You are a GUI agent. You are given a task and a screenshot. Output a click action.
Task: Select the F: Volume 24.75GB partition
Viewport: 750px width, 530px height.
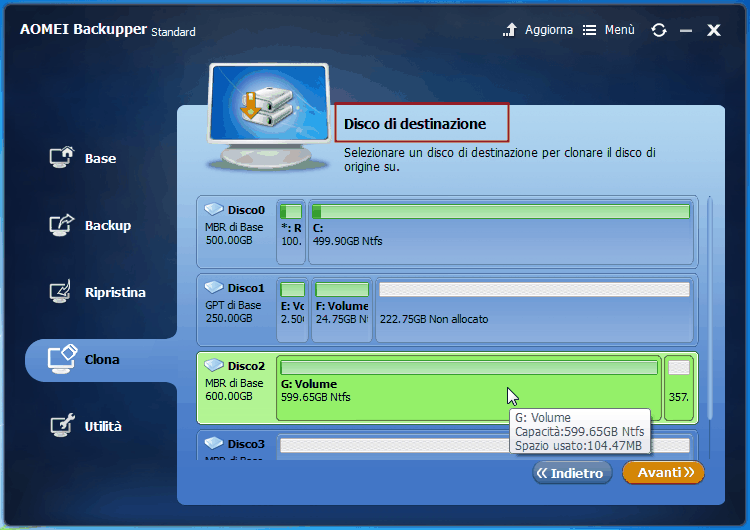(342, 309)
